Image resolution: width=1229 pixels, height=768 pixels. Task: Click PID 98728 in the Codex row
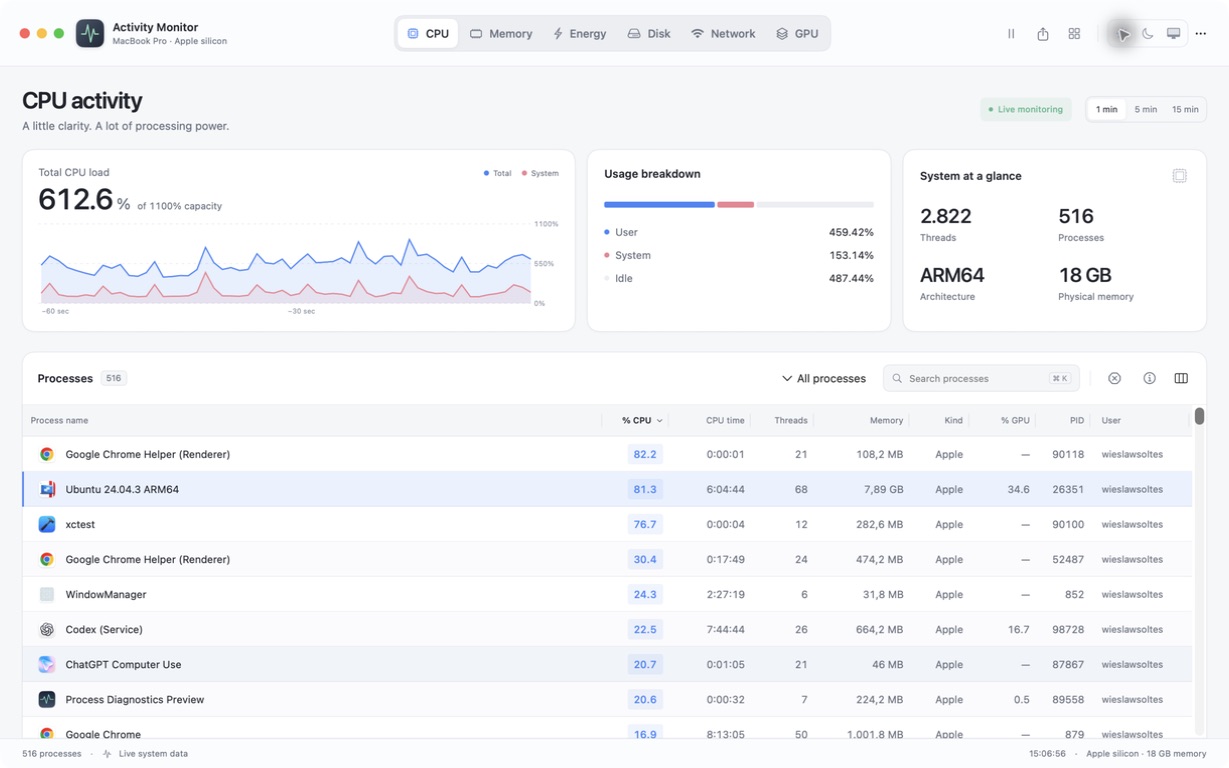1068,629
